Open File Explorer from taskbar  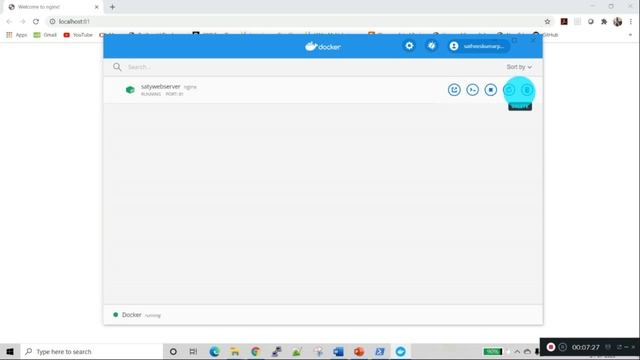click(x=235, y=351)
